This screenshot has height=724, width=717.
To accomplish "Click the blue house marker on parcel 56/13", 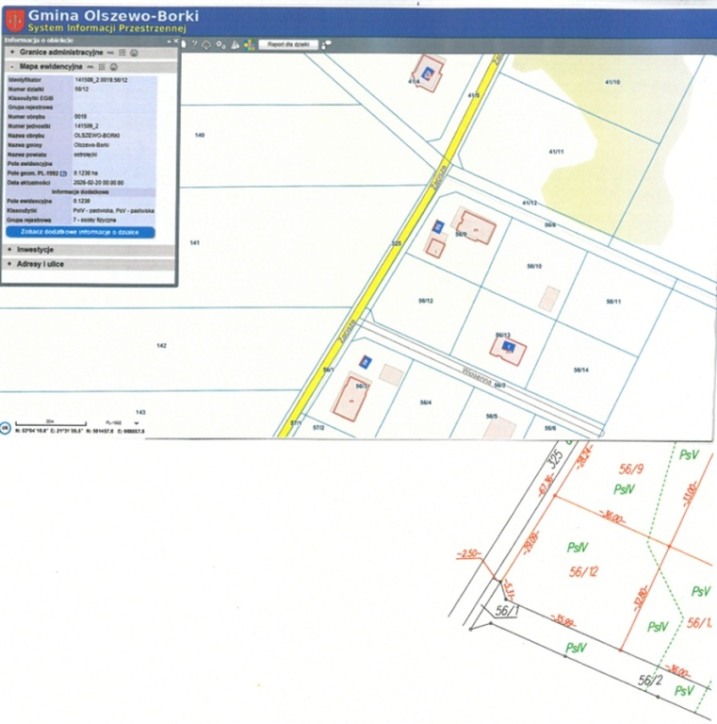I will tap(509, 346).
